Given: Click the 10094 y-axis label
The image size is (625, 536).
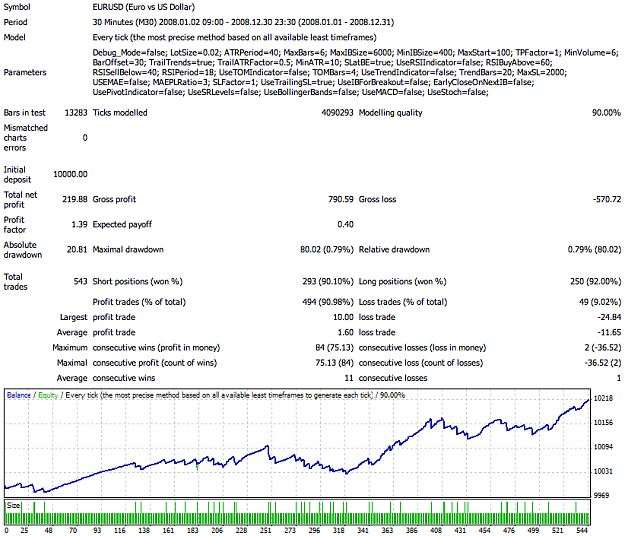Looking at the screenshot, I should tap(603, 447).
